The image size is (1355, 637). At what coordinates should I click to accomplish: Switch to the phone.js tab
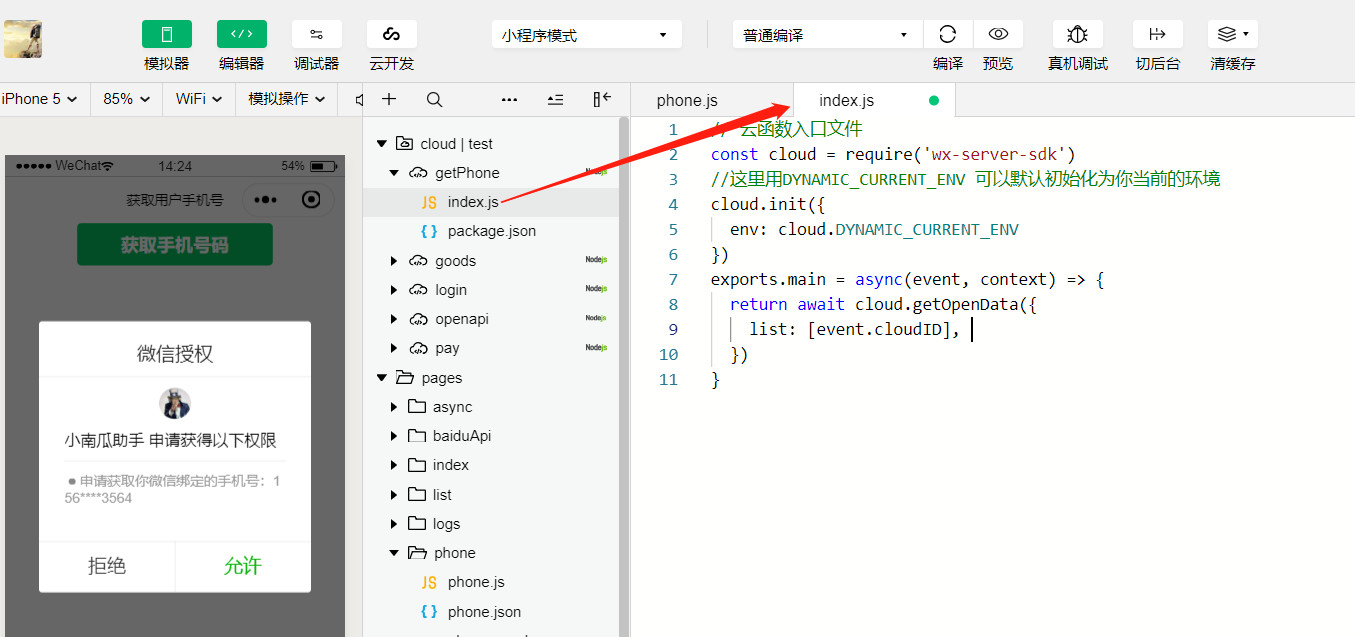pyautogui.click(x=687, y=100)
